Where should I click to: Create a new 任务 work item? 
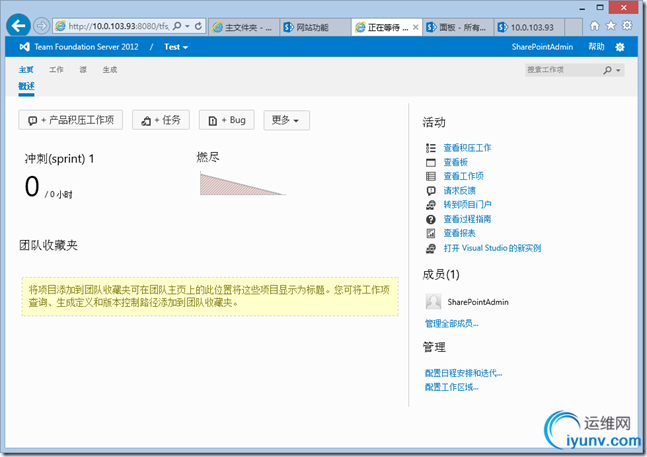click(x=161, y=120)
